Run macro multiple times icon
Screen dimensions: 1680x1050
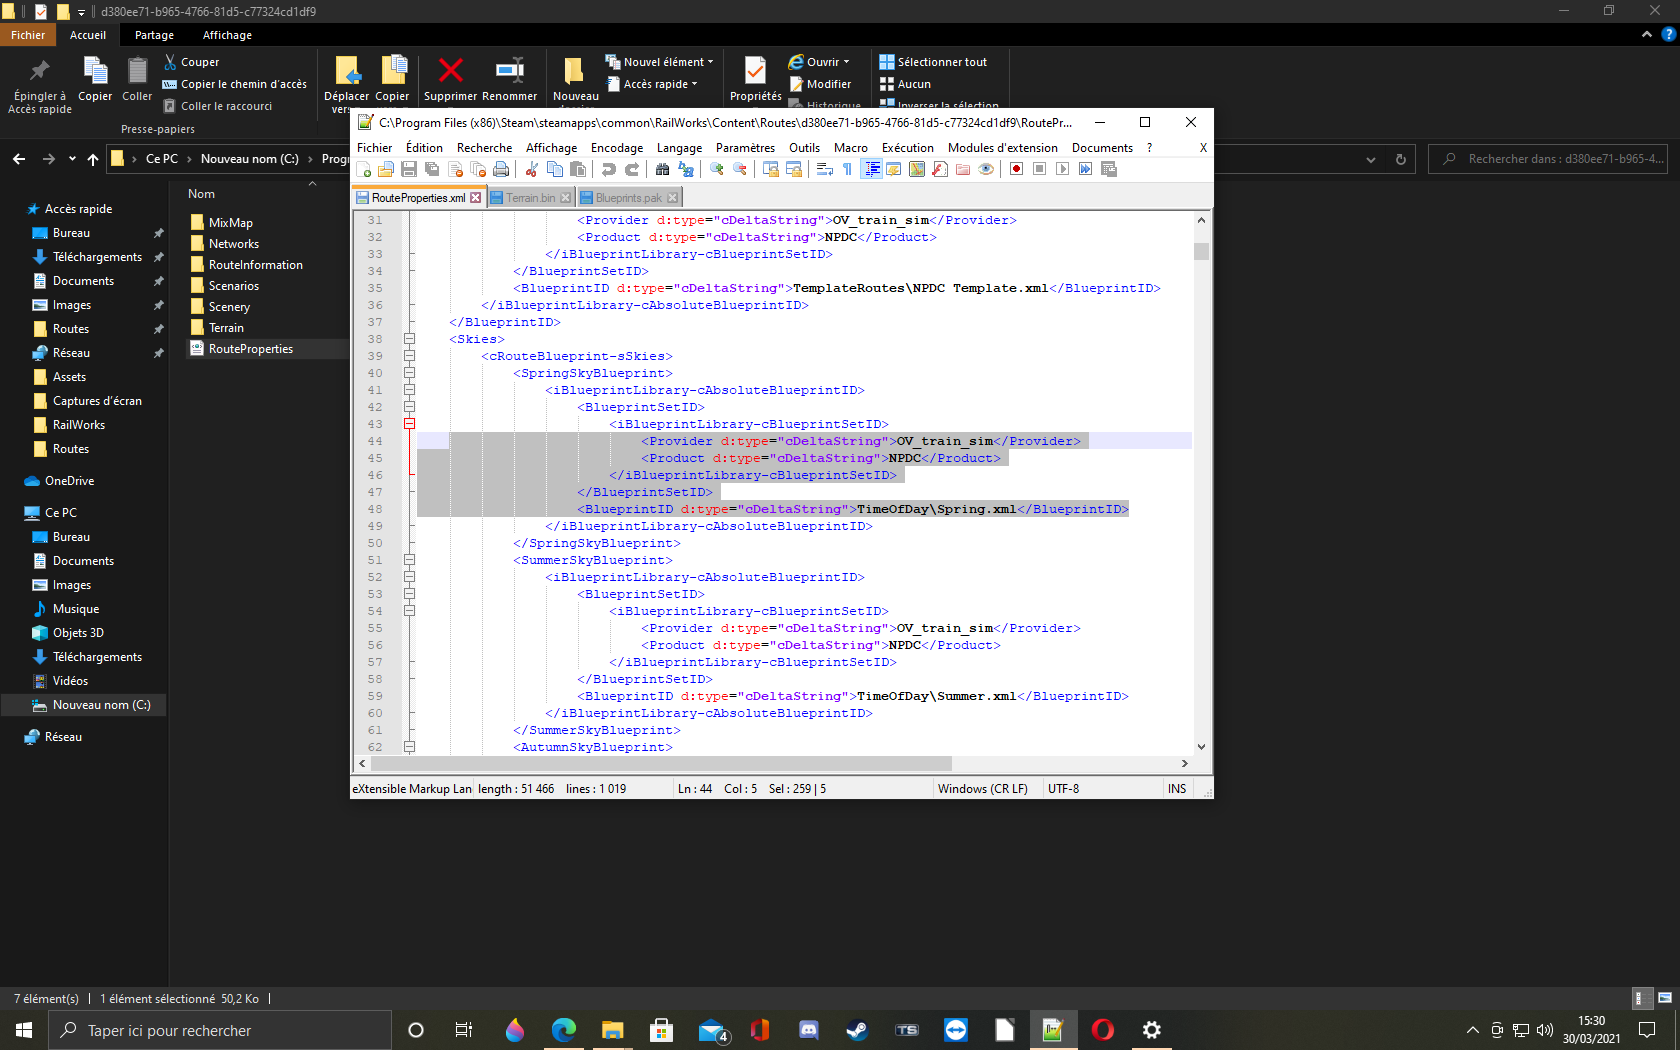(1085, 169)
